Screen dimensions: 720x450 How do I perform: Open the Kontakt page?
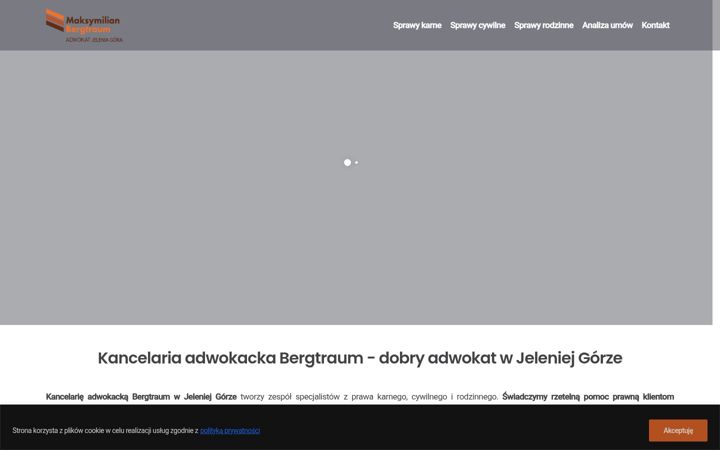pyautogui.click(x=655, y=25)
